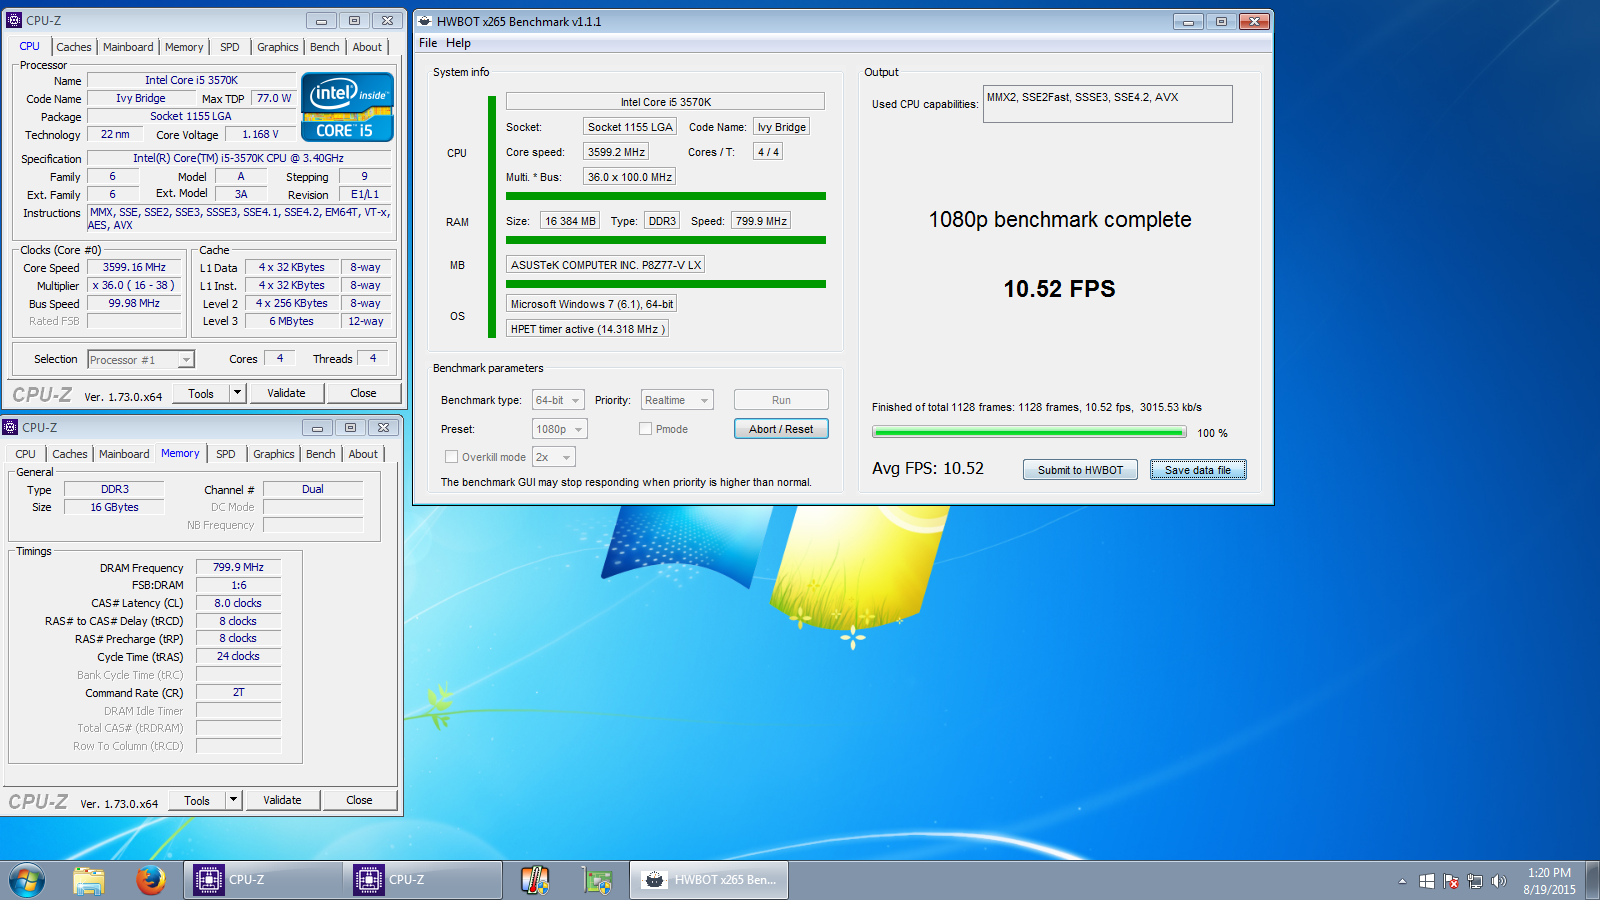Open the taskbar icon left of HWBOT button
The image size is (1600, 900).
pyautogui.click(x=598, y=880)
